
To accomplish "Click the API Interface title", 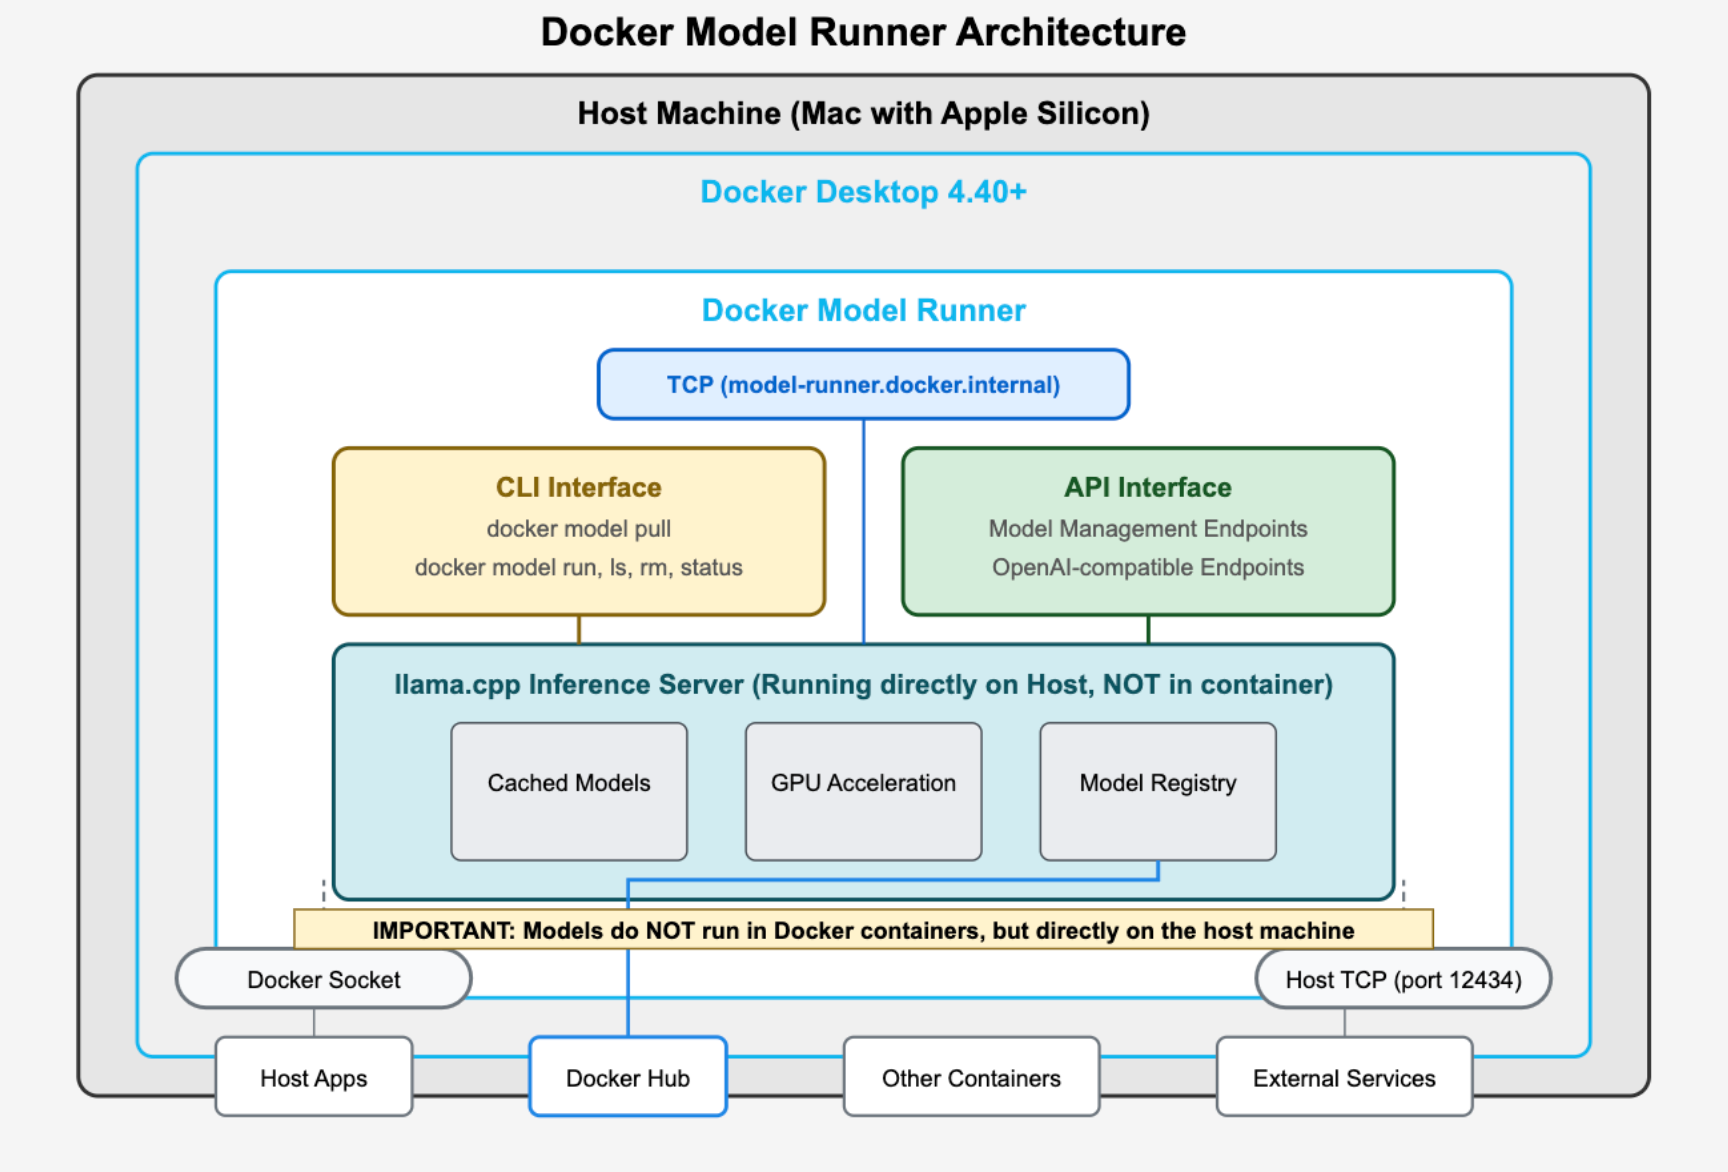I will (1147, 487).
